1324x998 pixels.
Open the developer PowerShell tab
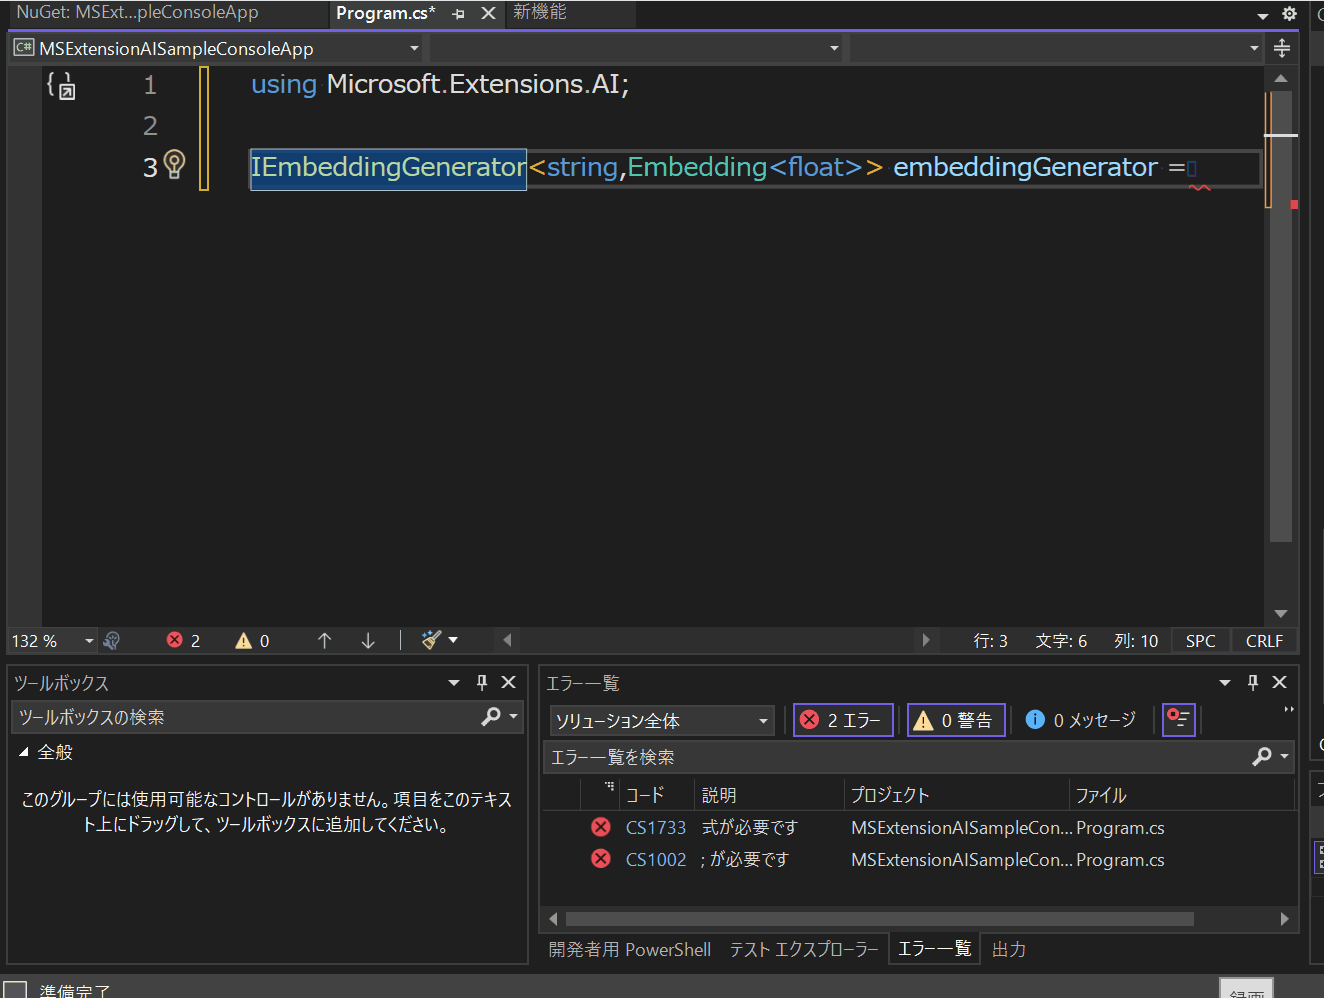click(x=630, y=949)
